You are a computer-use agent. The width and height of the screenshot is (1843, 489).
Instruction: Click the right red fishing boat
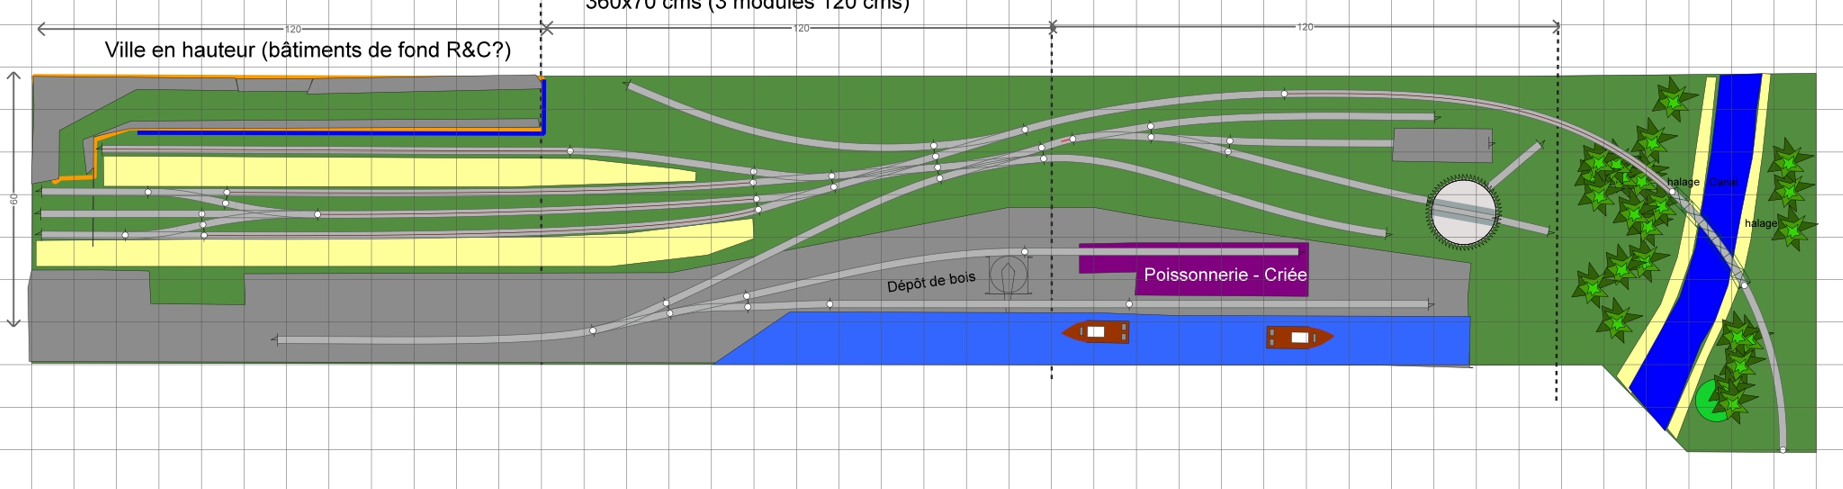1298,338
